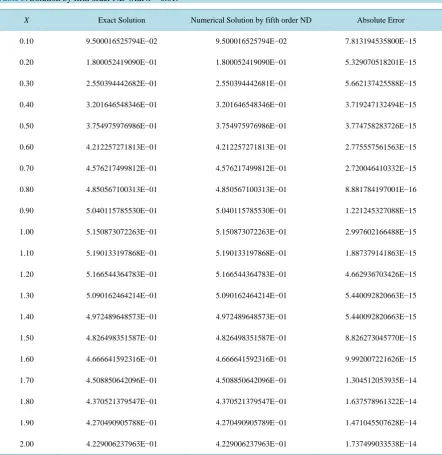Select X value 1.70

26,380
